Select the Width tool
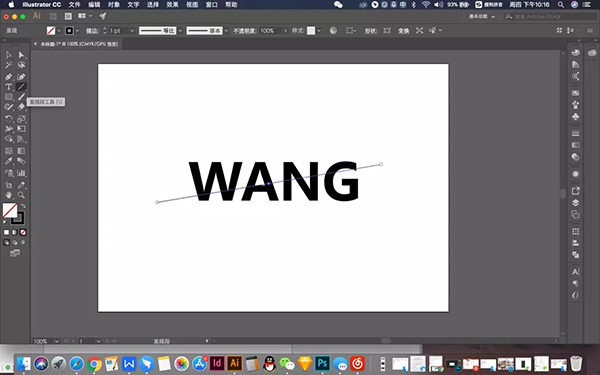Image resolution: width=600 pixels, height=375 pixels. 8,129
